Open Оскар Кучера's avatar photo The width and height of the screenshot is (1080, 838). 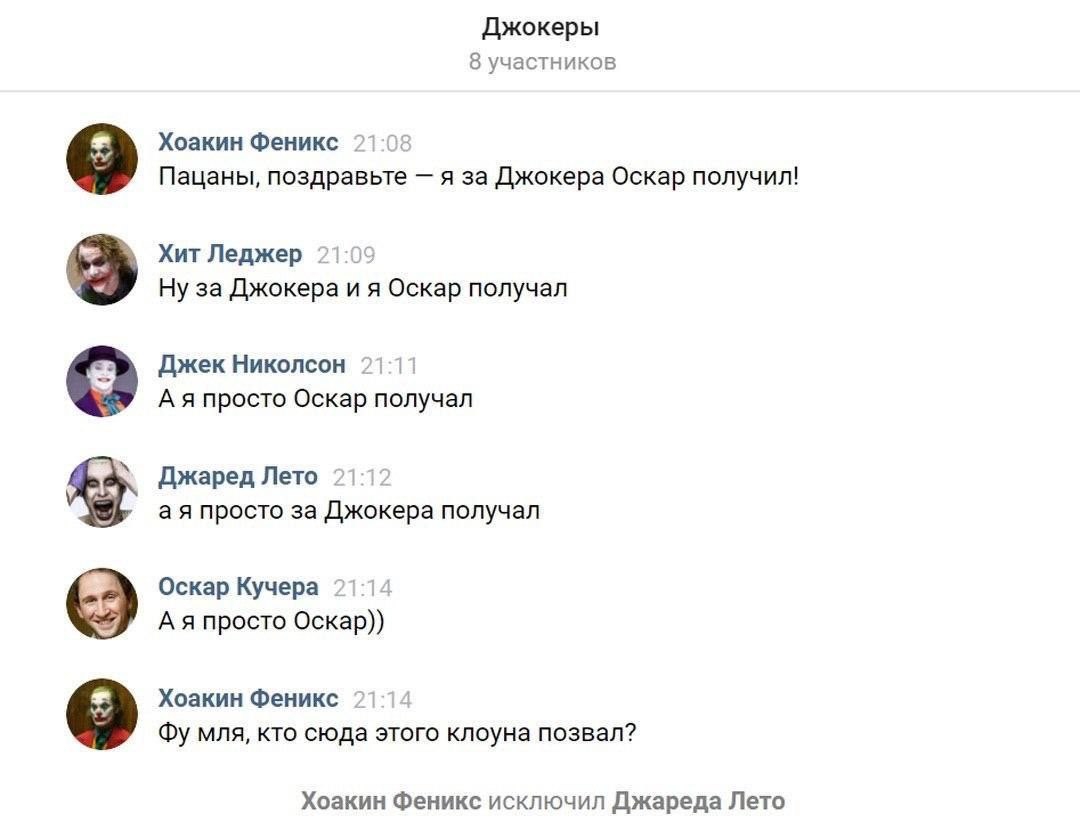102,603
